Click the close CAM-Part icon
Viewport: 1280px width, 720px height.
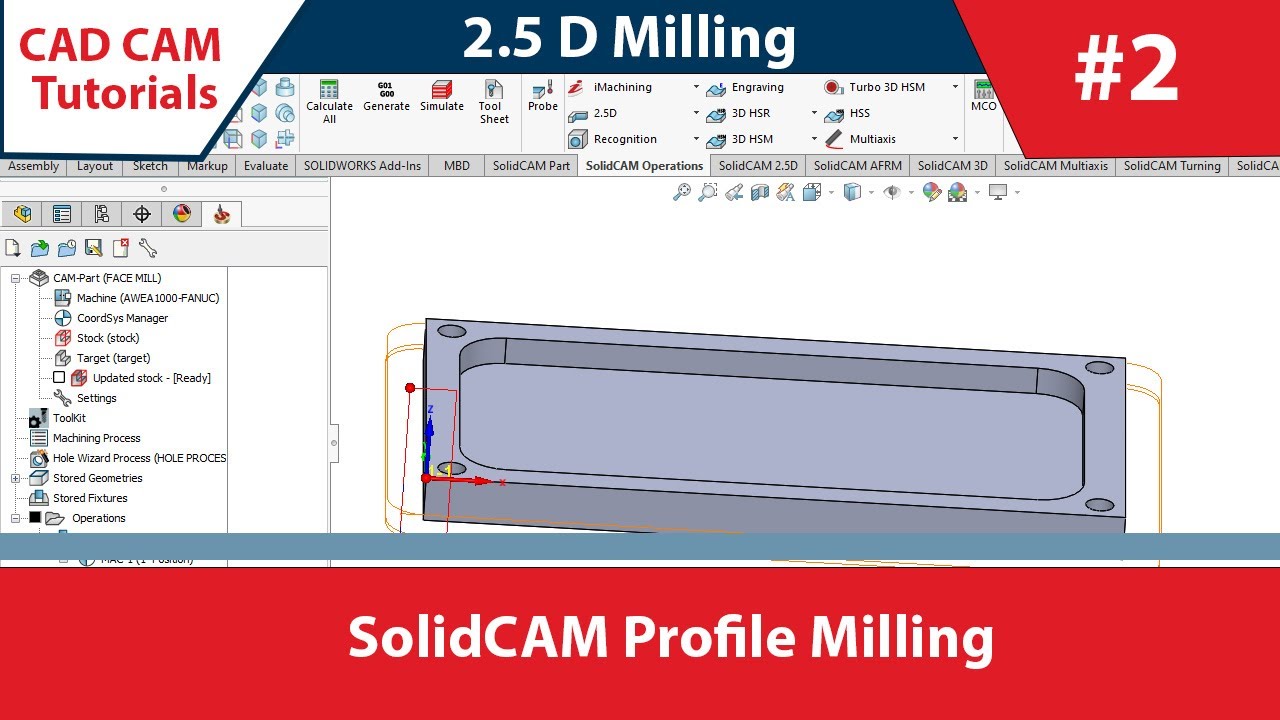tap(121, 248)
